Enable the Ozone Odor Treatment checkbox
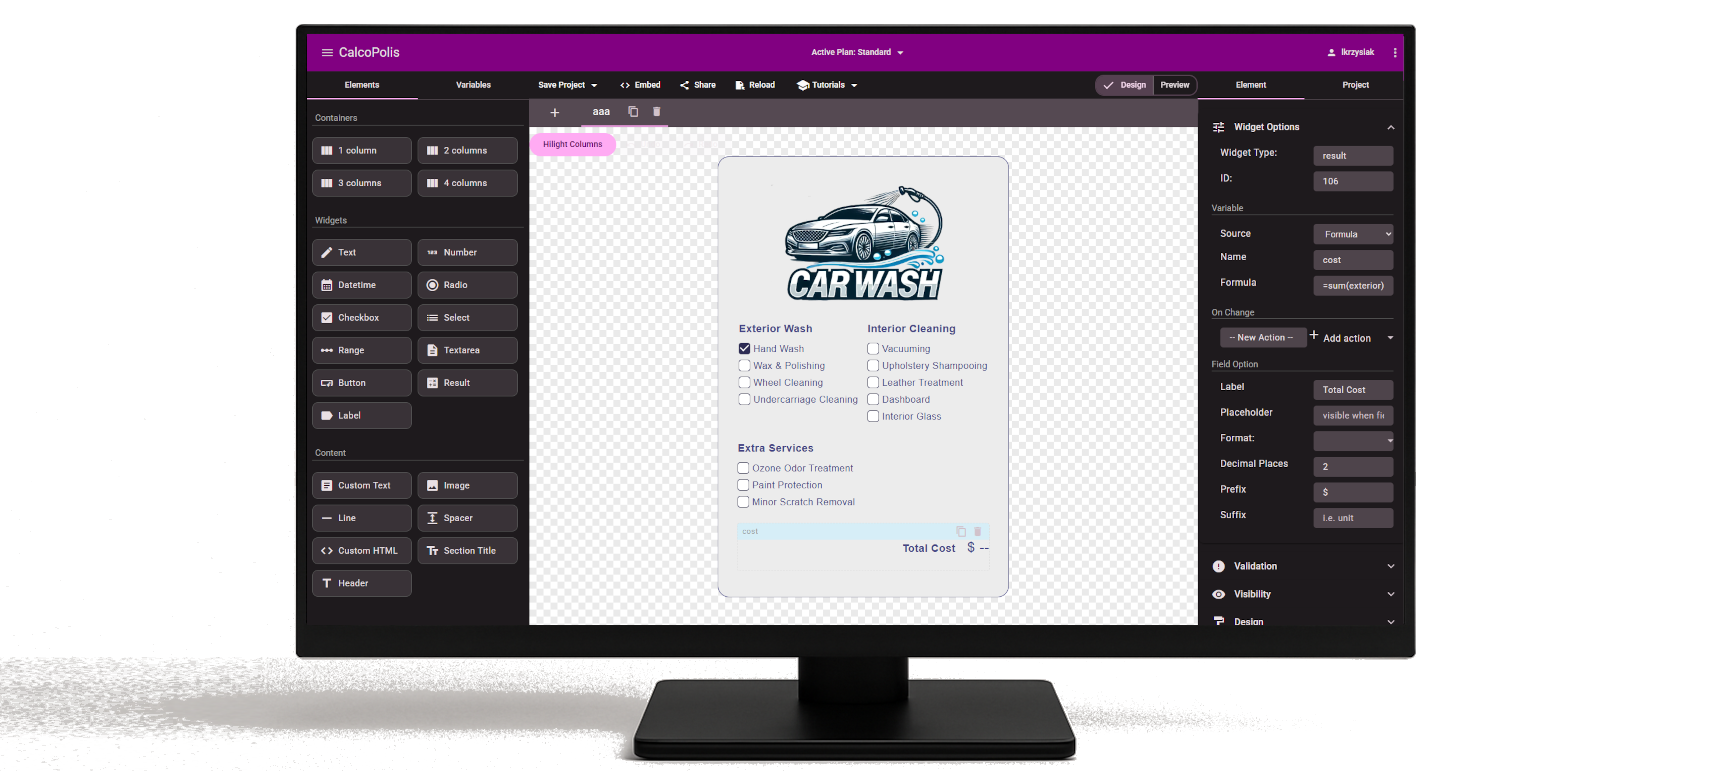 (x=743, y=468)
